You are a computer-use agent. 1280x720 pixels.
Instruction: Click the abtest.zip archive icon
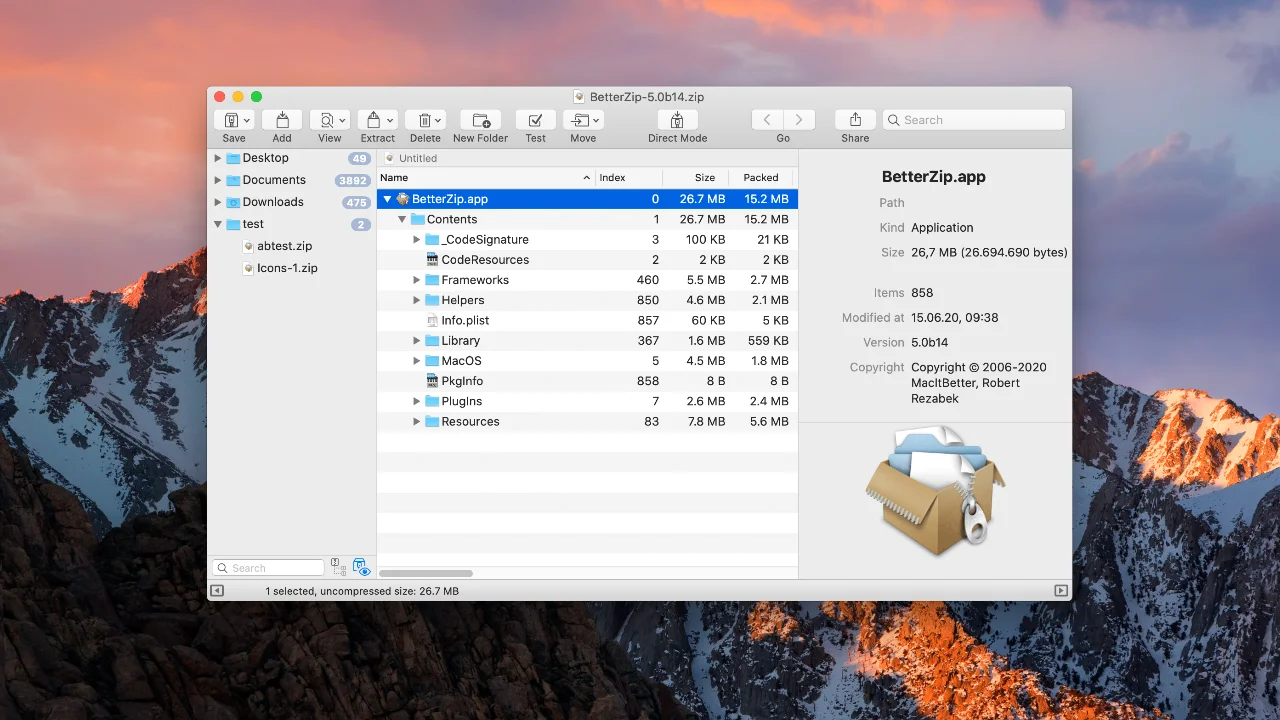[x=248, y=246]
